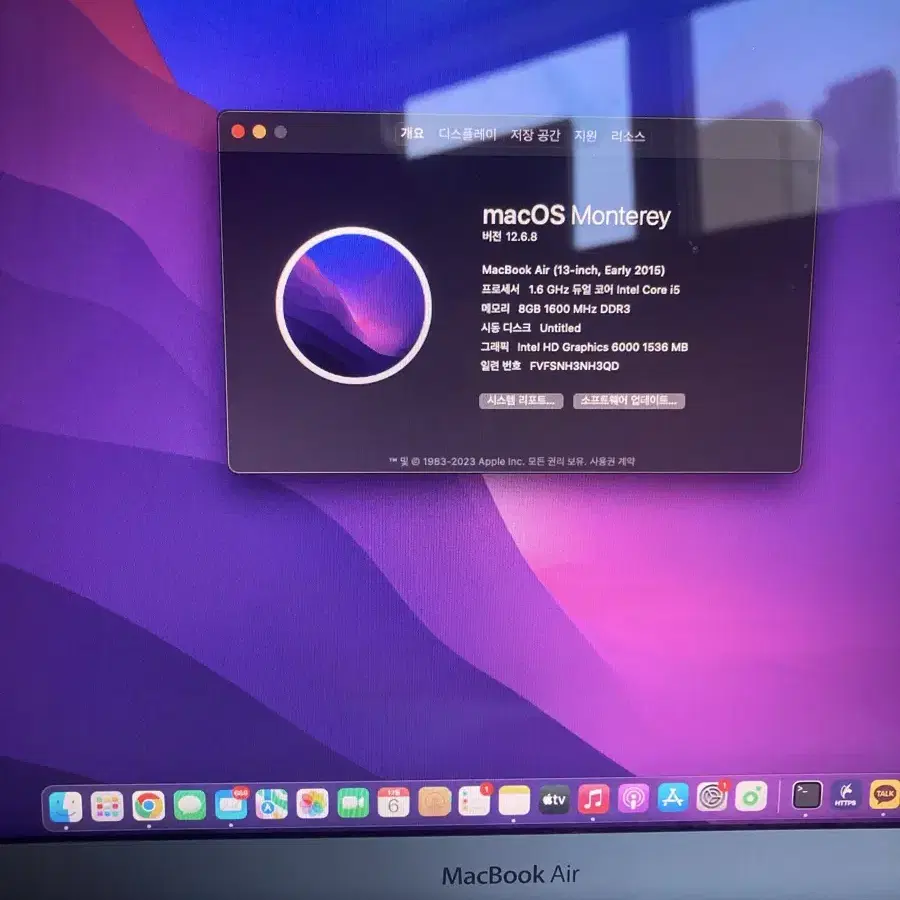Launch Terminal from the Dock
The width and height of the screenshot is (900, 900).
(806, 796)
